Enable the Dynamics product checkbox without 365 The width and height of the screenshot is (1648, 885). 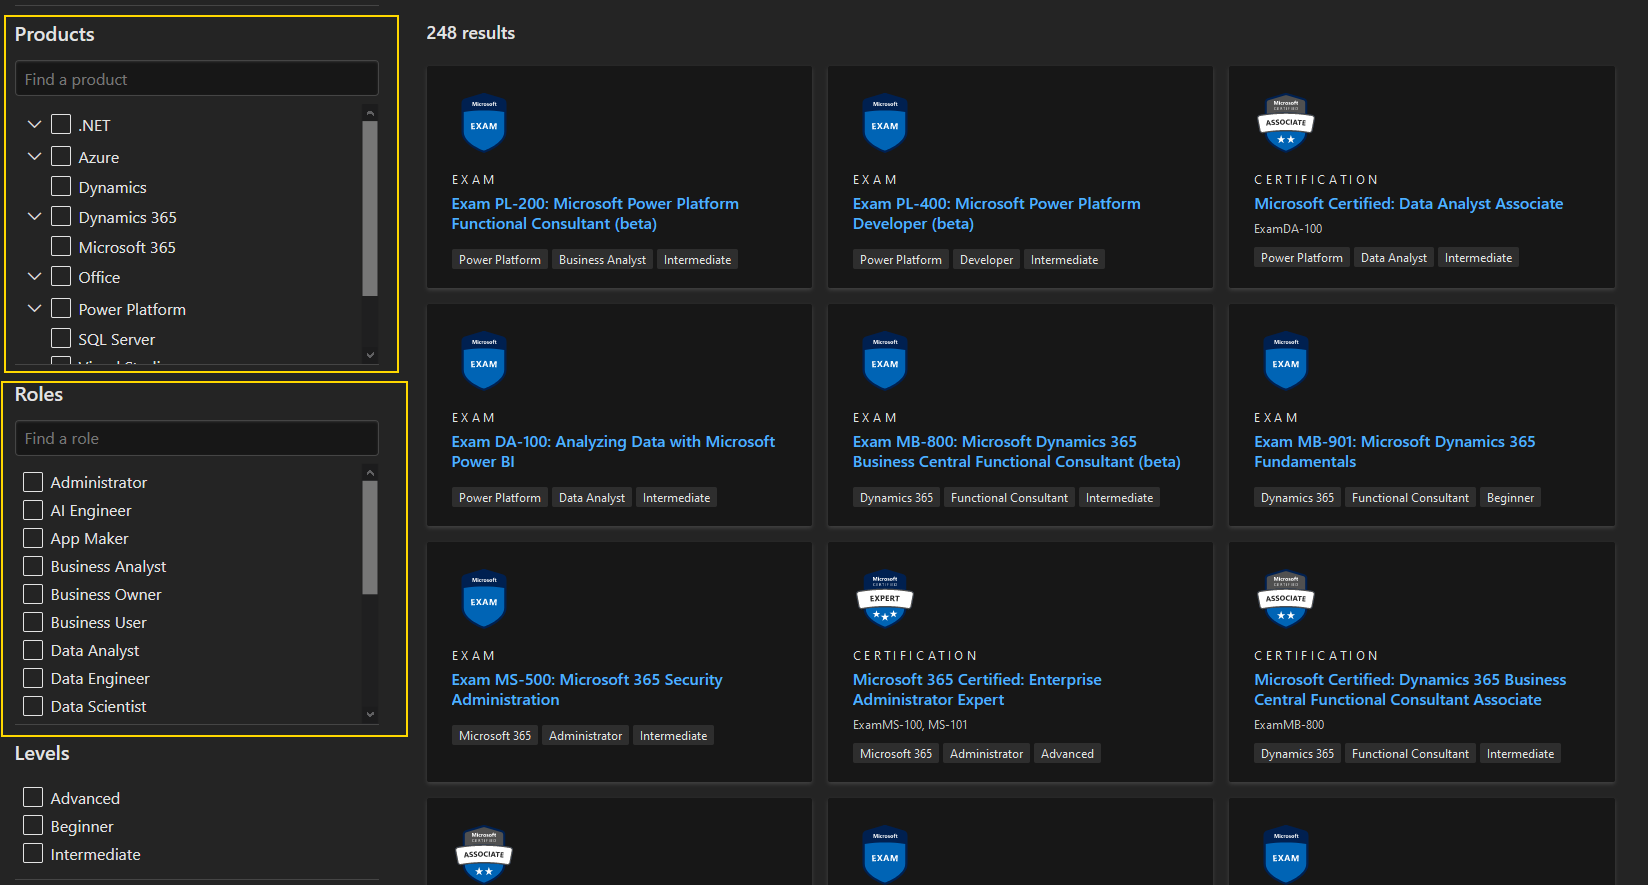coord(61,186)
